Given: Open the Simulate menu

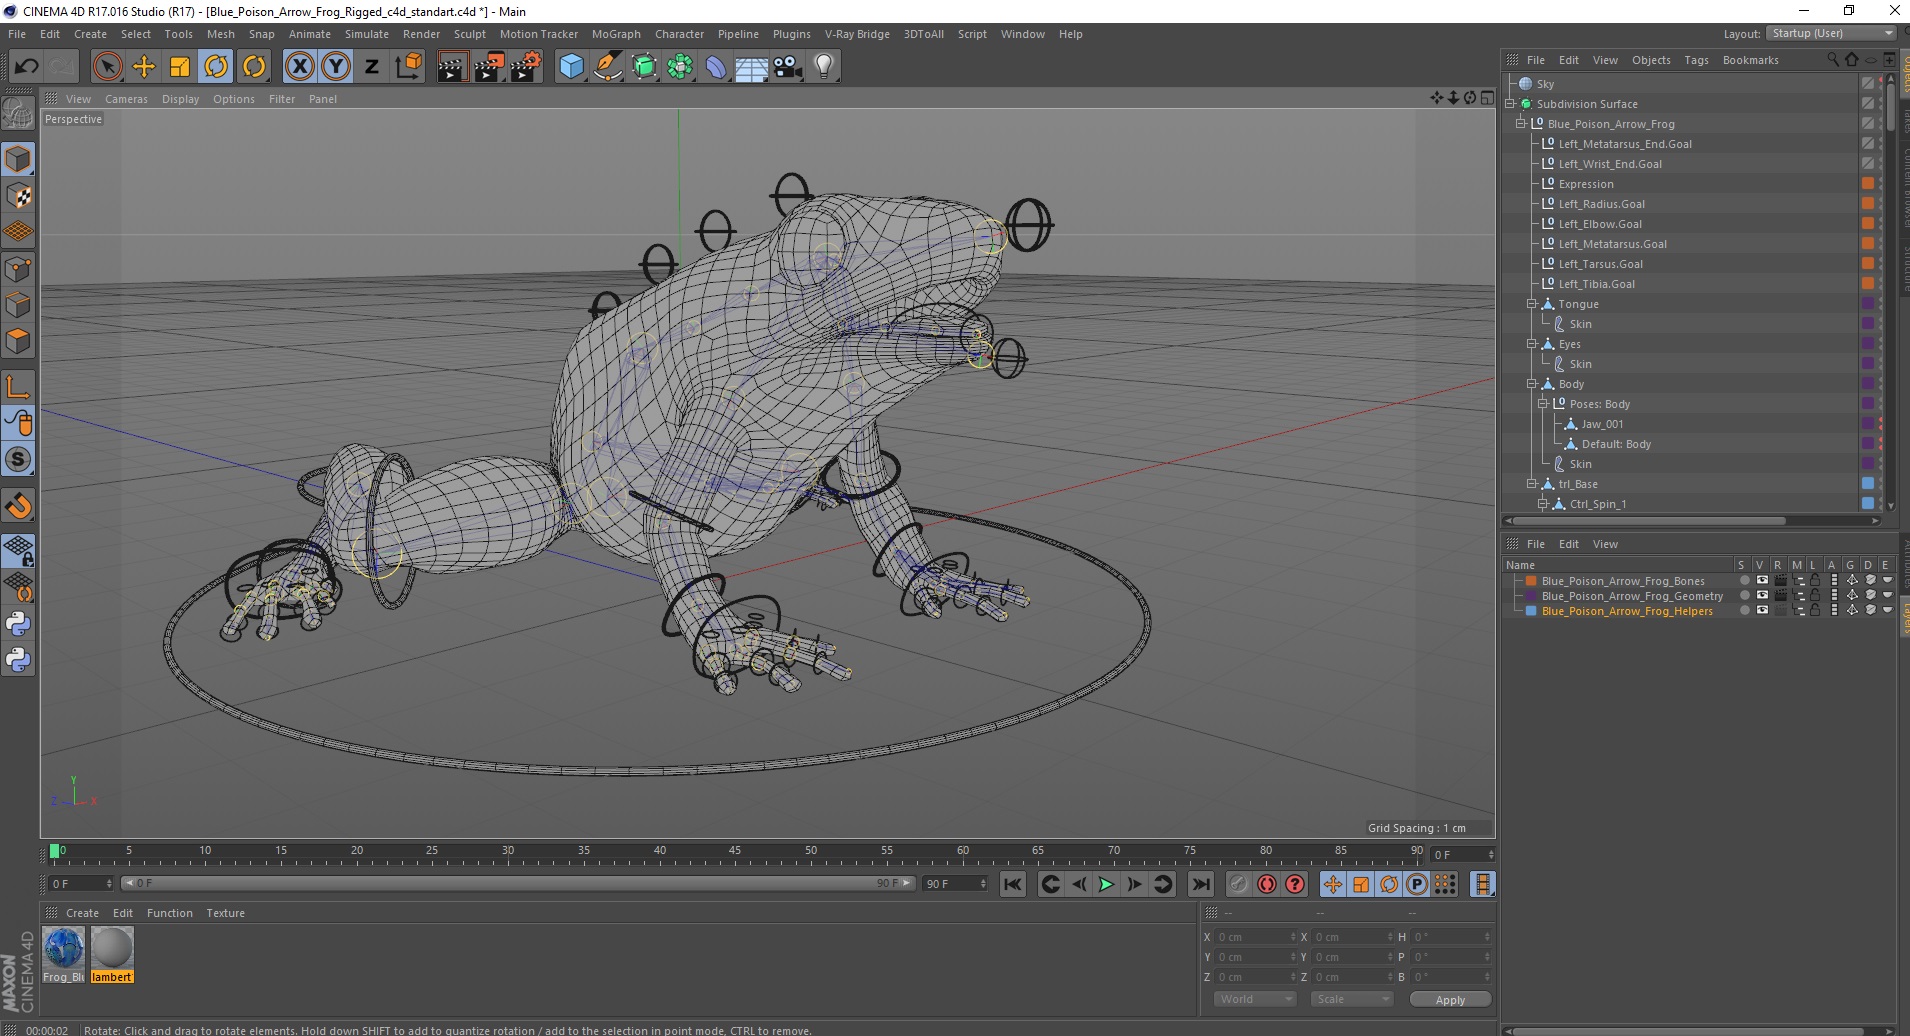Looking at the screenshot, I should coord(367,34).
